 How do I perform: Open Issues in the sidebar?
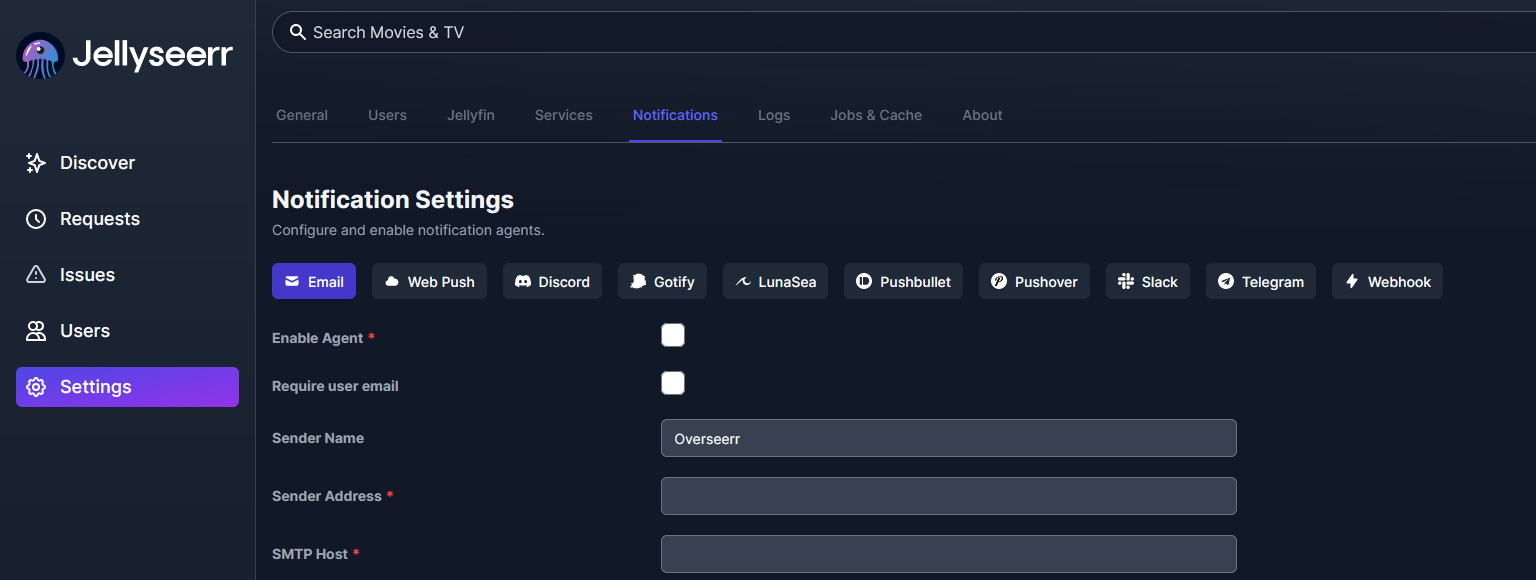(x=127, y=275)
